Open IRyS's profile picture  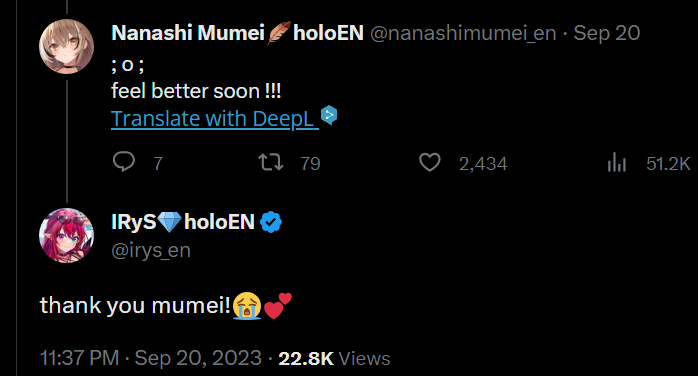point(66,235)
